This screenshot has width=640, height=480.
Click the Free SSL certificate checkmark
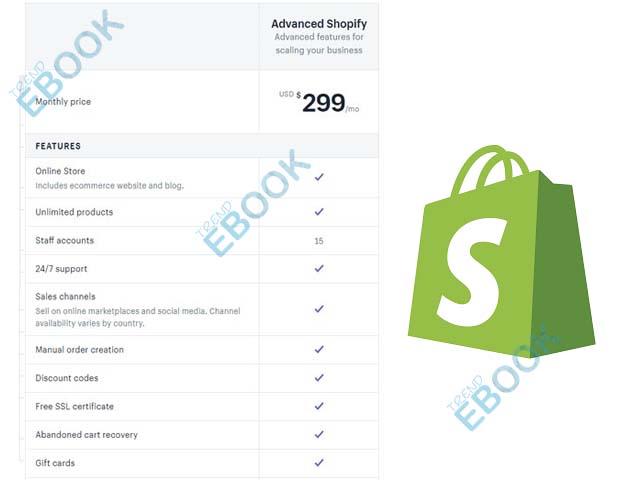tap(319, 406)
